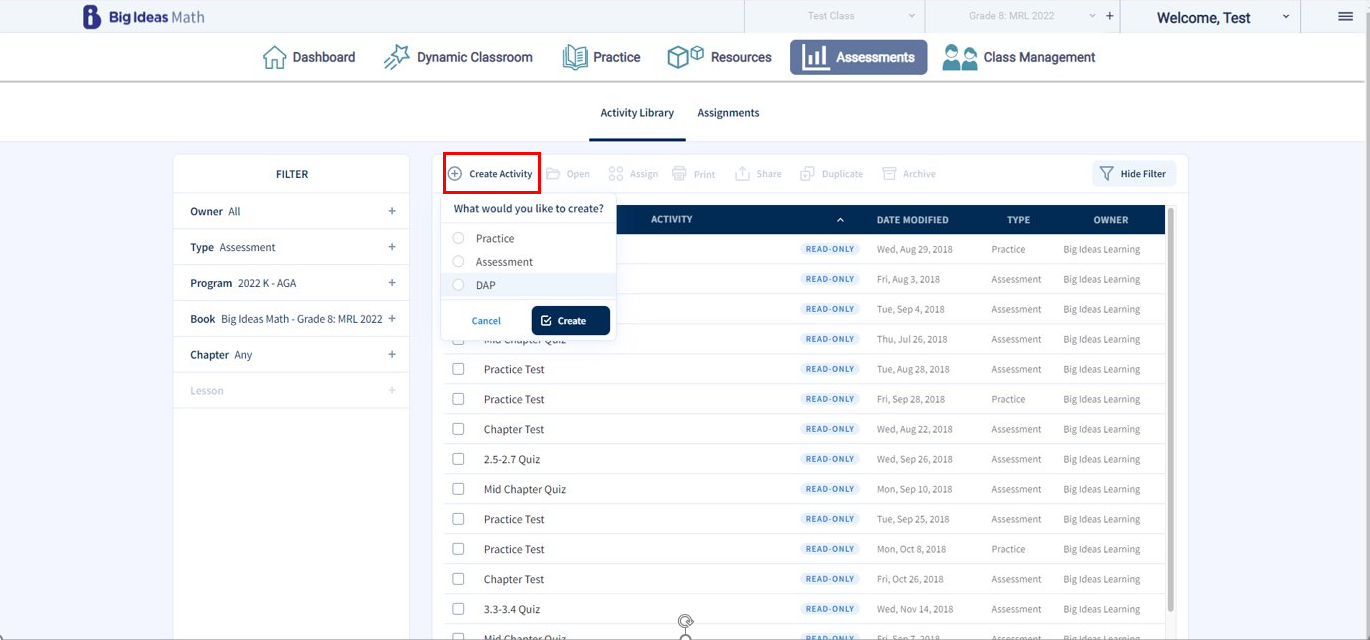Click the plus icon beside the grade selector
This screenshot has width=1370, height=640.
coord(1109,16)
